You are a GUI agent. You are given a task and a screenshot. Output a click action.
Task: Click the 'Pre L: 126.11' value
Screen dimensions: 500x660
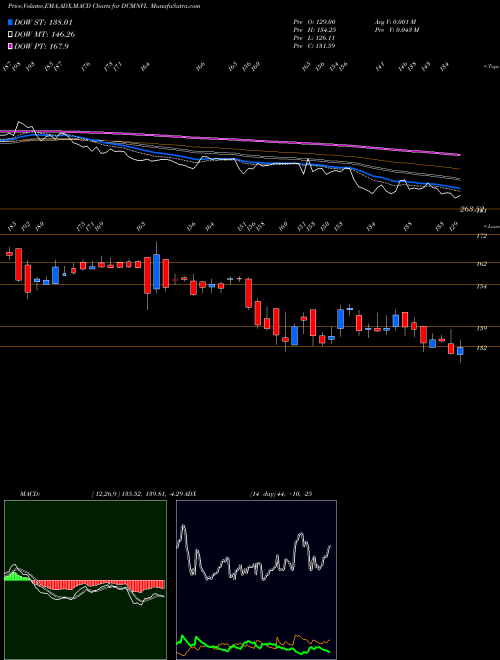click(314, 38)
